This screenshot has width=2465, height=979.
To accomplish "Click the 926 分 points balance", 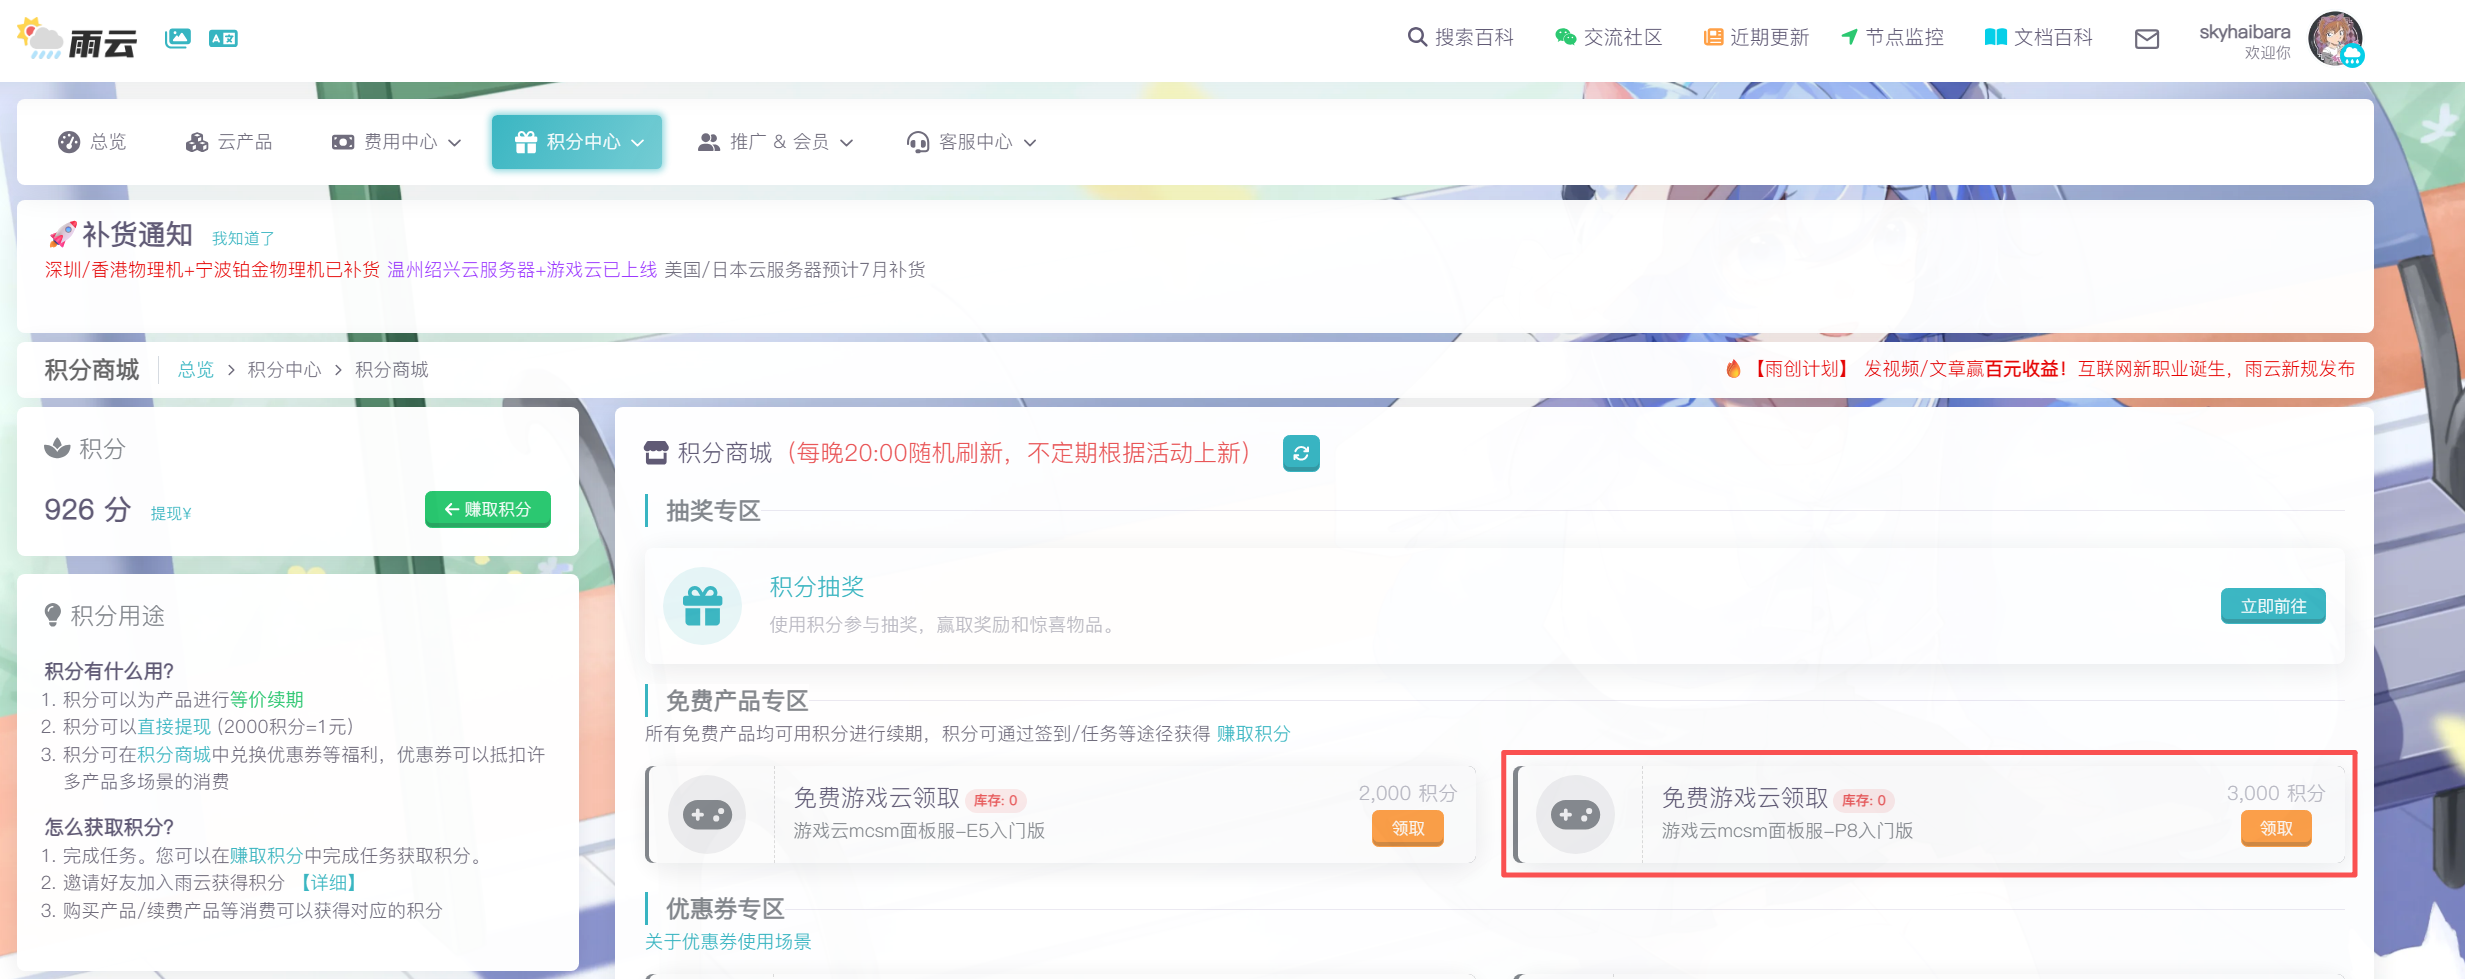I will coord(88,509).
